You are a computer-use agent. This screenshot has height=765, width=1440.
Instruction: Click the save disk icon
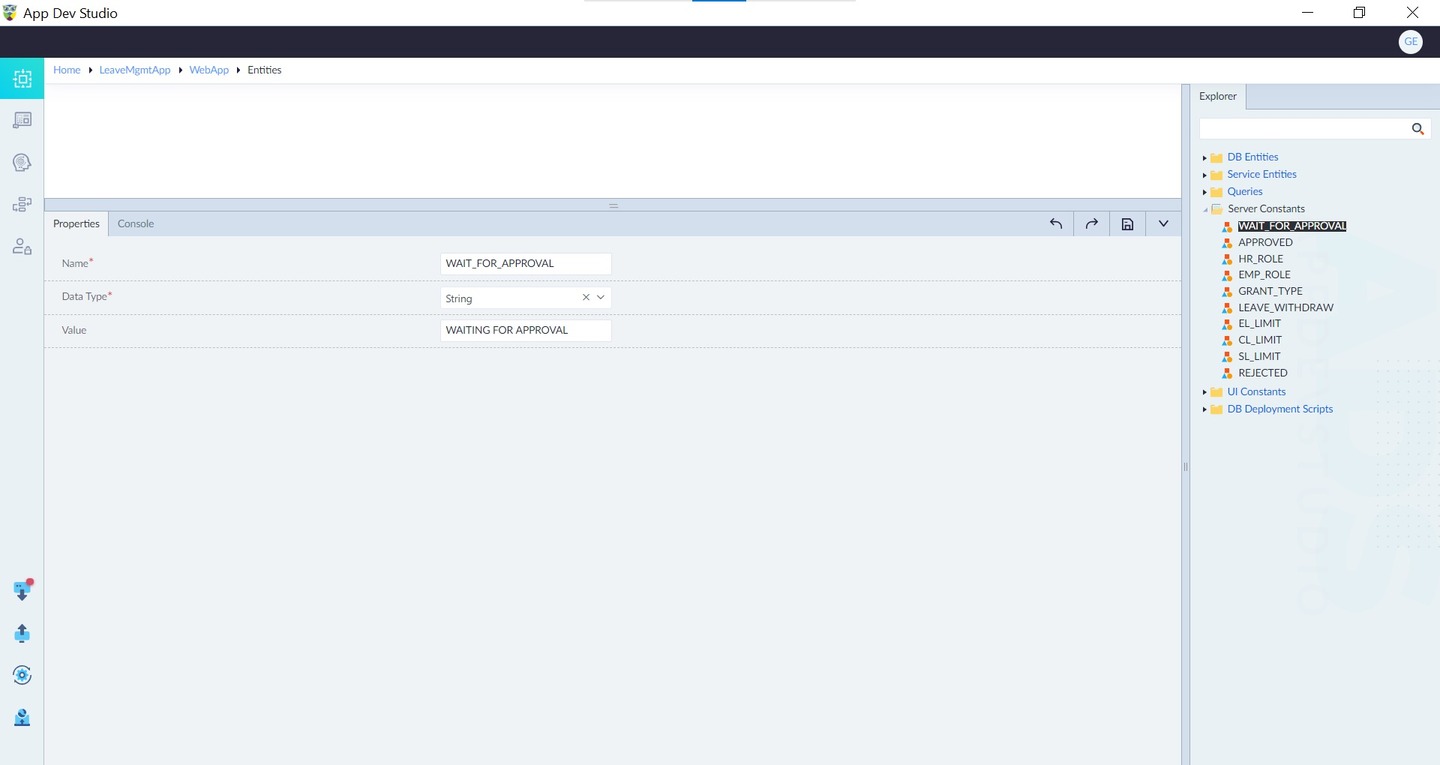1127,224
